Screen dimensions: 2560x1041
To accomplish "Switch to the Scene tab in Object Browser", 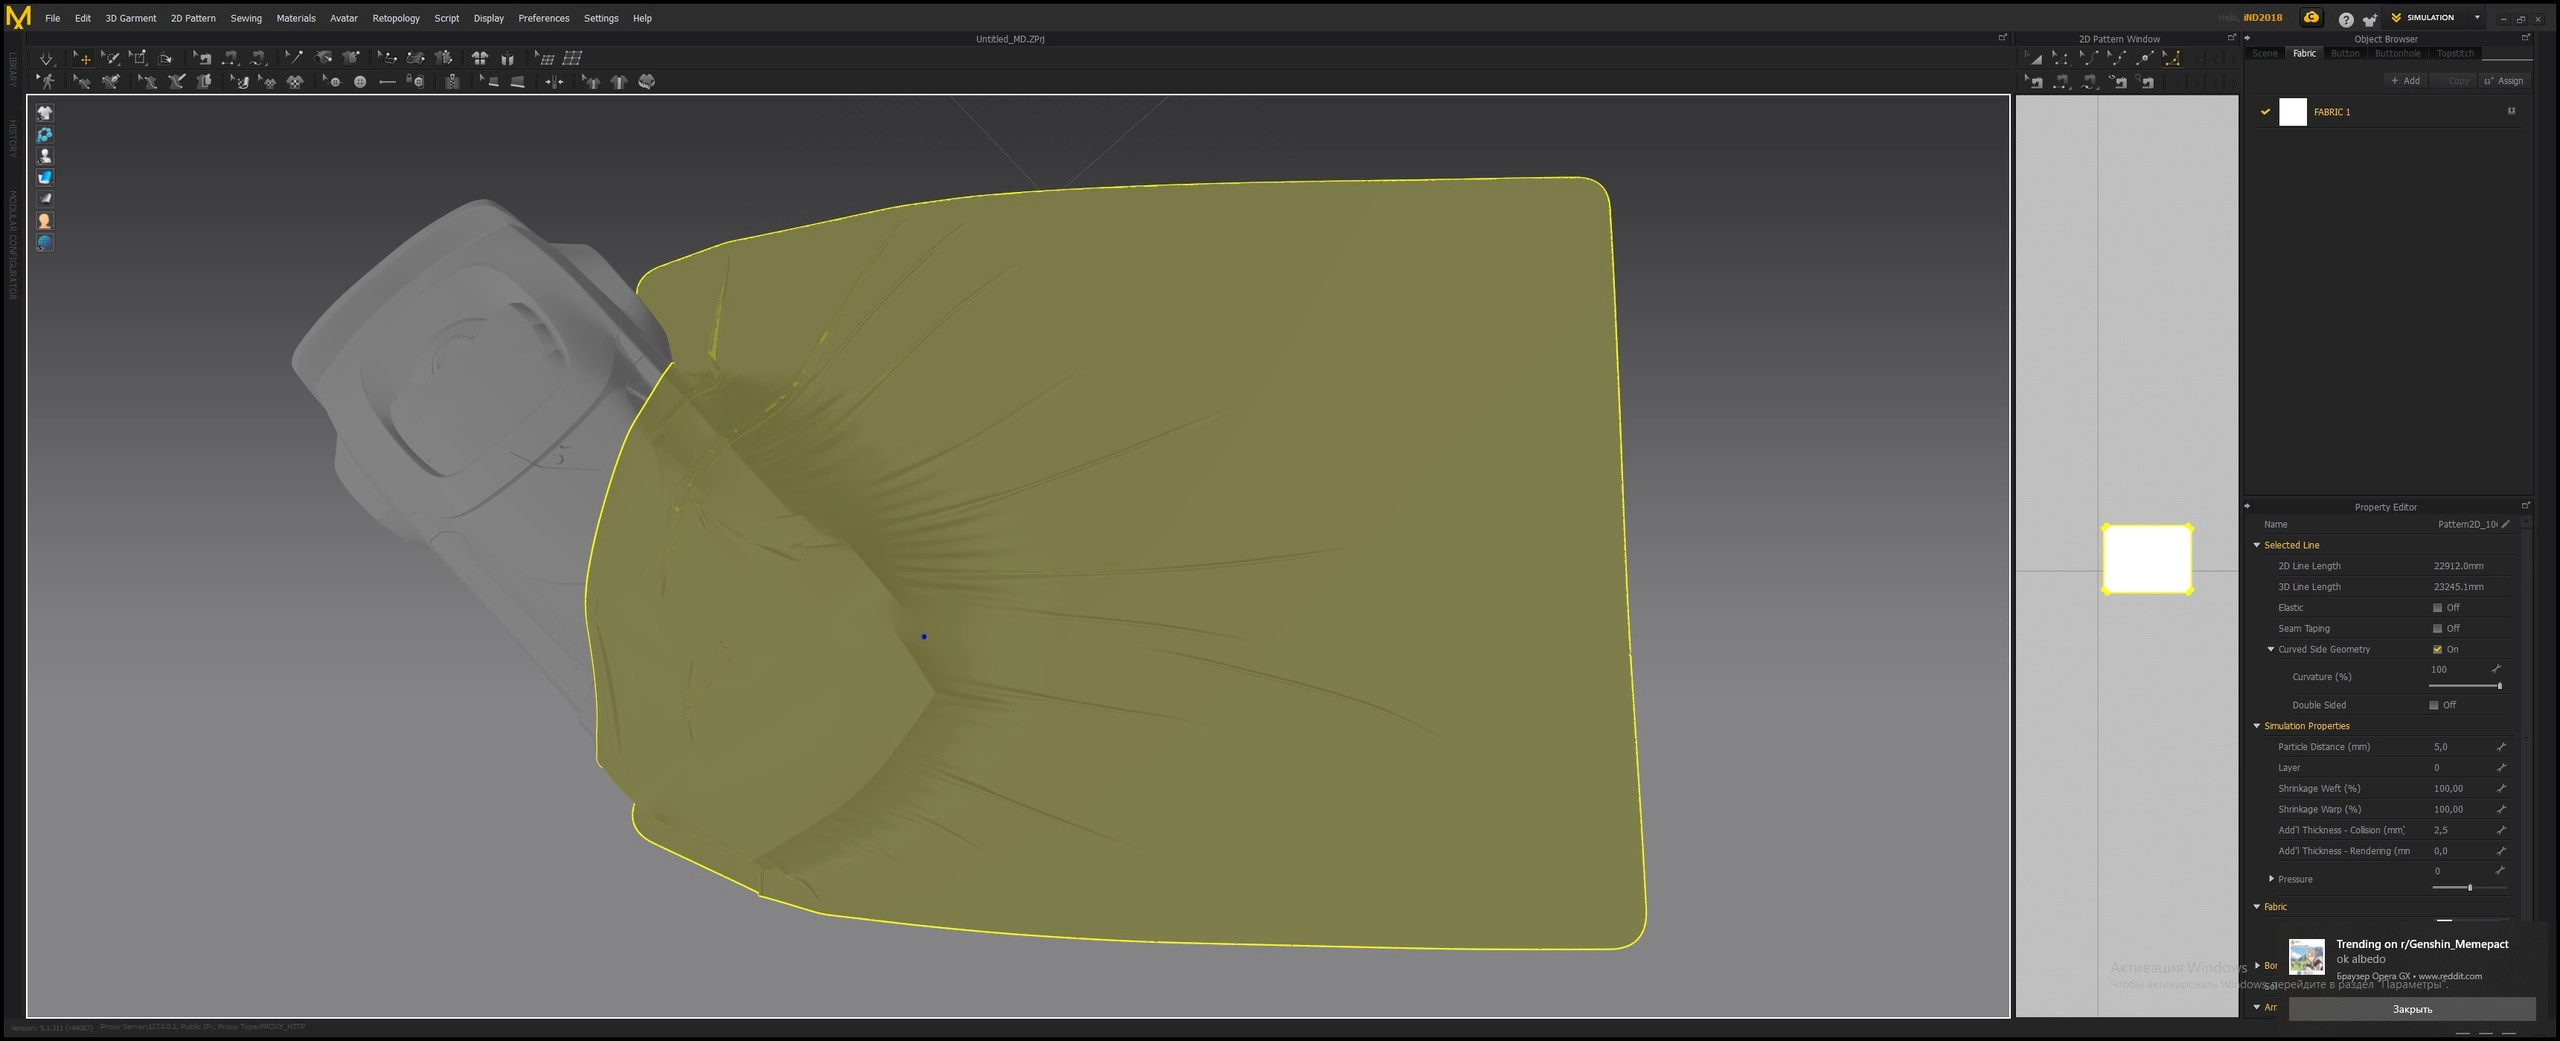I will coord(2265,54).
